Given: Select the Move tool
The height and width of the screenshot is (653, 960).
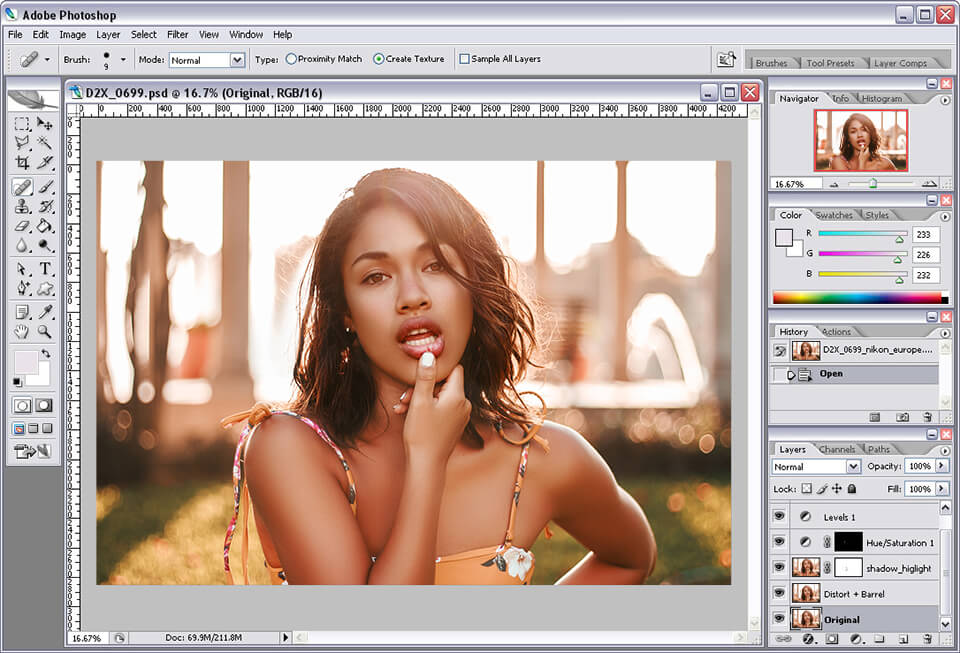Looking at the screenshot, I should coord(45,126).
